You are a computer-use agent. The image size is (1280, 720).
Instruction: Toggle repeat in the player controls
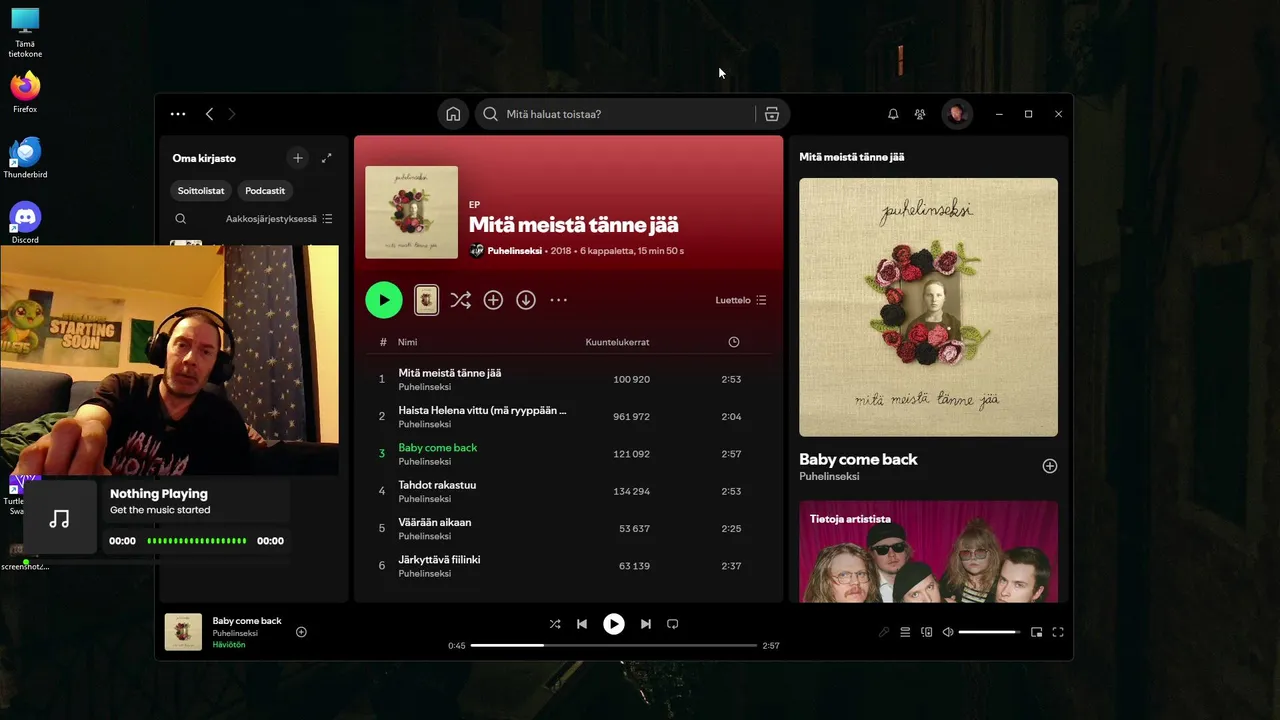673,624
